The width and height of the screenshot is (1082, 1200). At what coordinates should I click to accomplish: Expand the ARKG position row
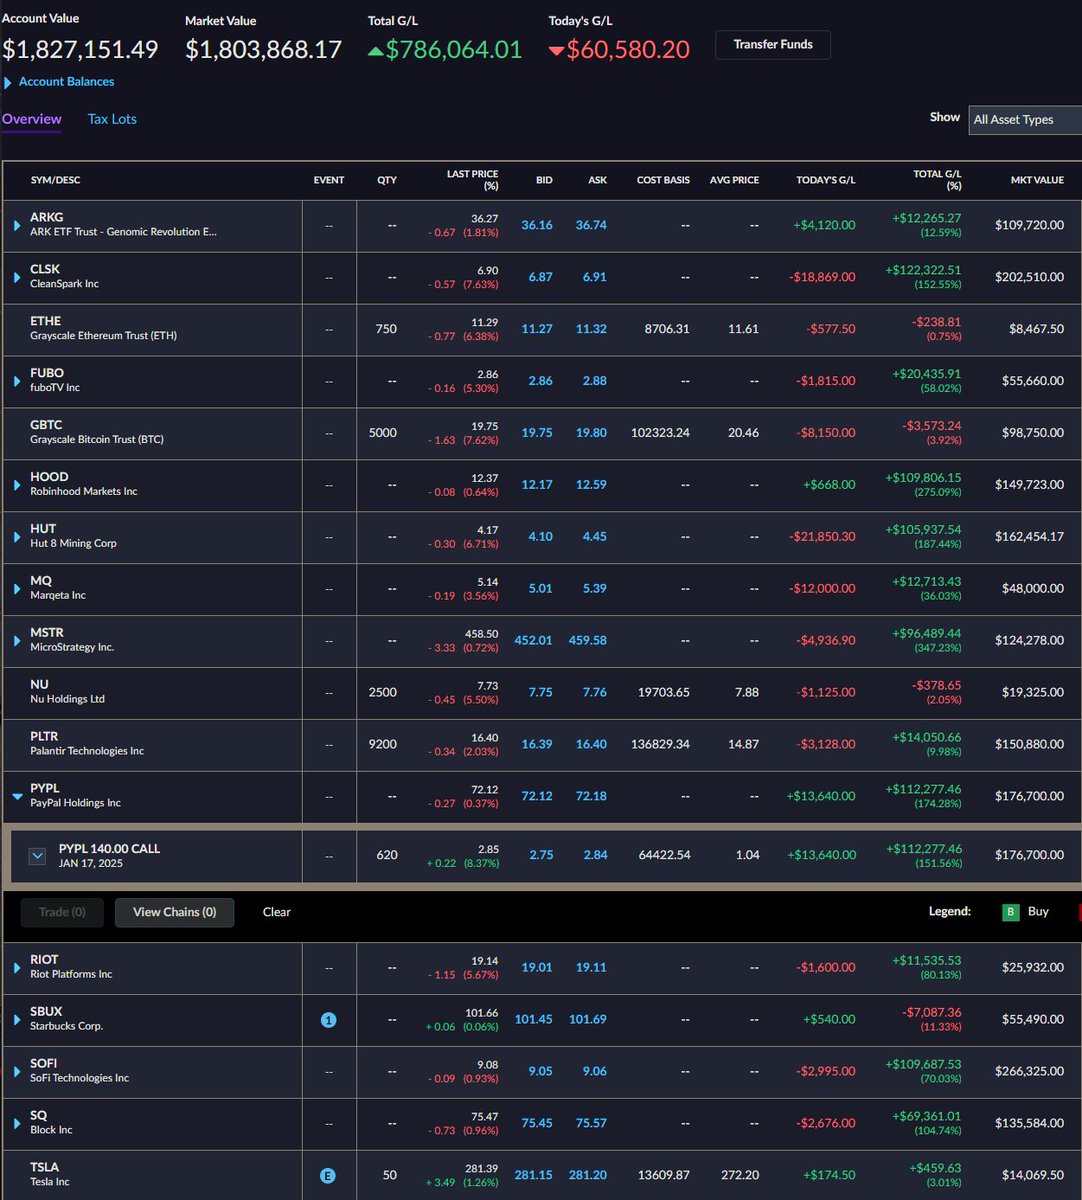16,225
